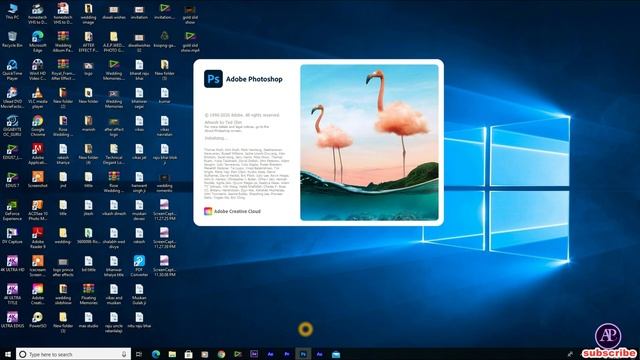Select the AFTER EFFECT folder icon
Screen dimensions: 640x360
pyautogui.click(x=88, y=42)
